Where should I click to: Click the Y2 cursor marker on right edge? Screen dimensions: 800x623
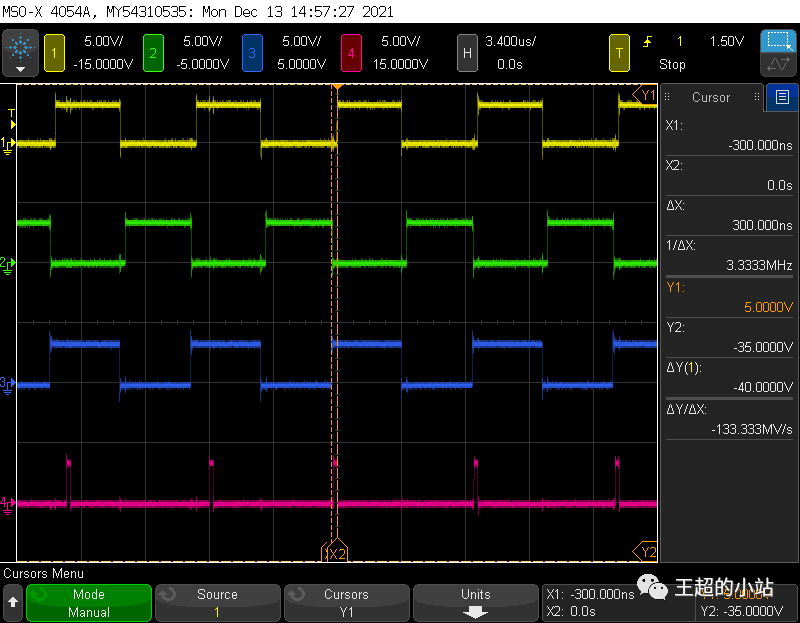pos(647,551)
